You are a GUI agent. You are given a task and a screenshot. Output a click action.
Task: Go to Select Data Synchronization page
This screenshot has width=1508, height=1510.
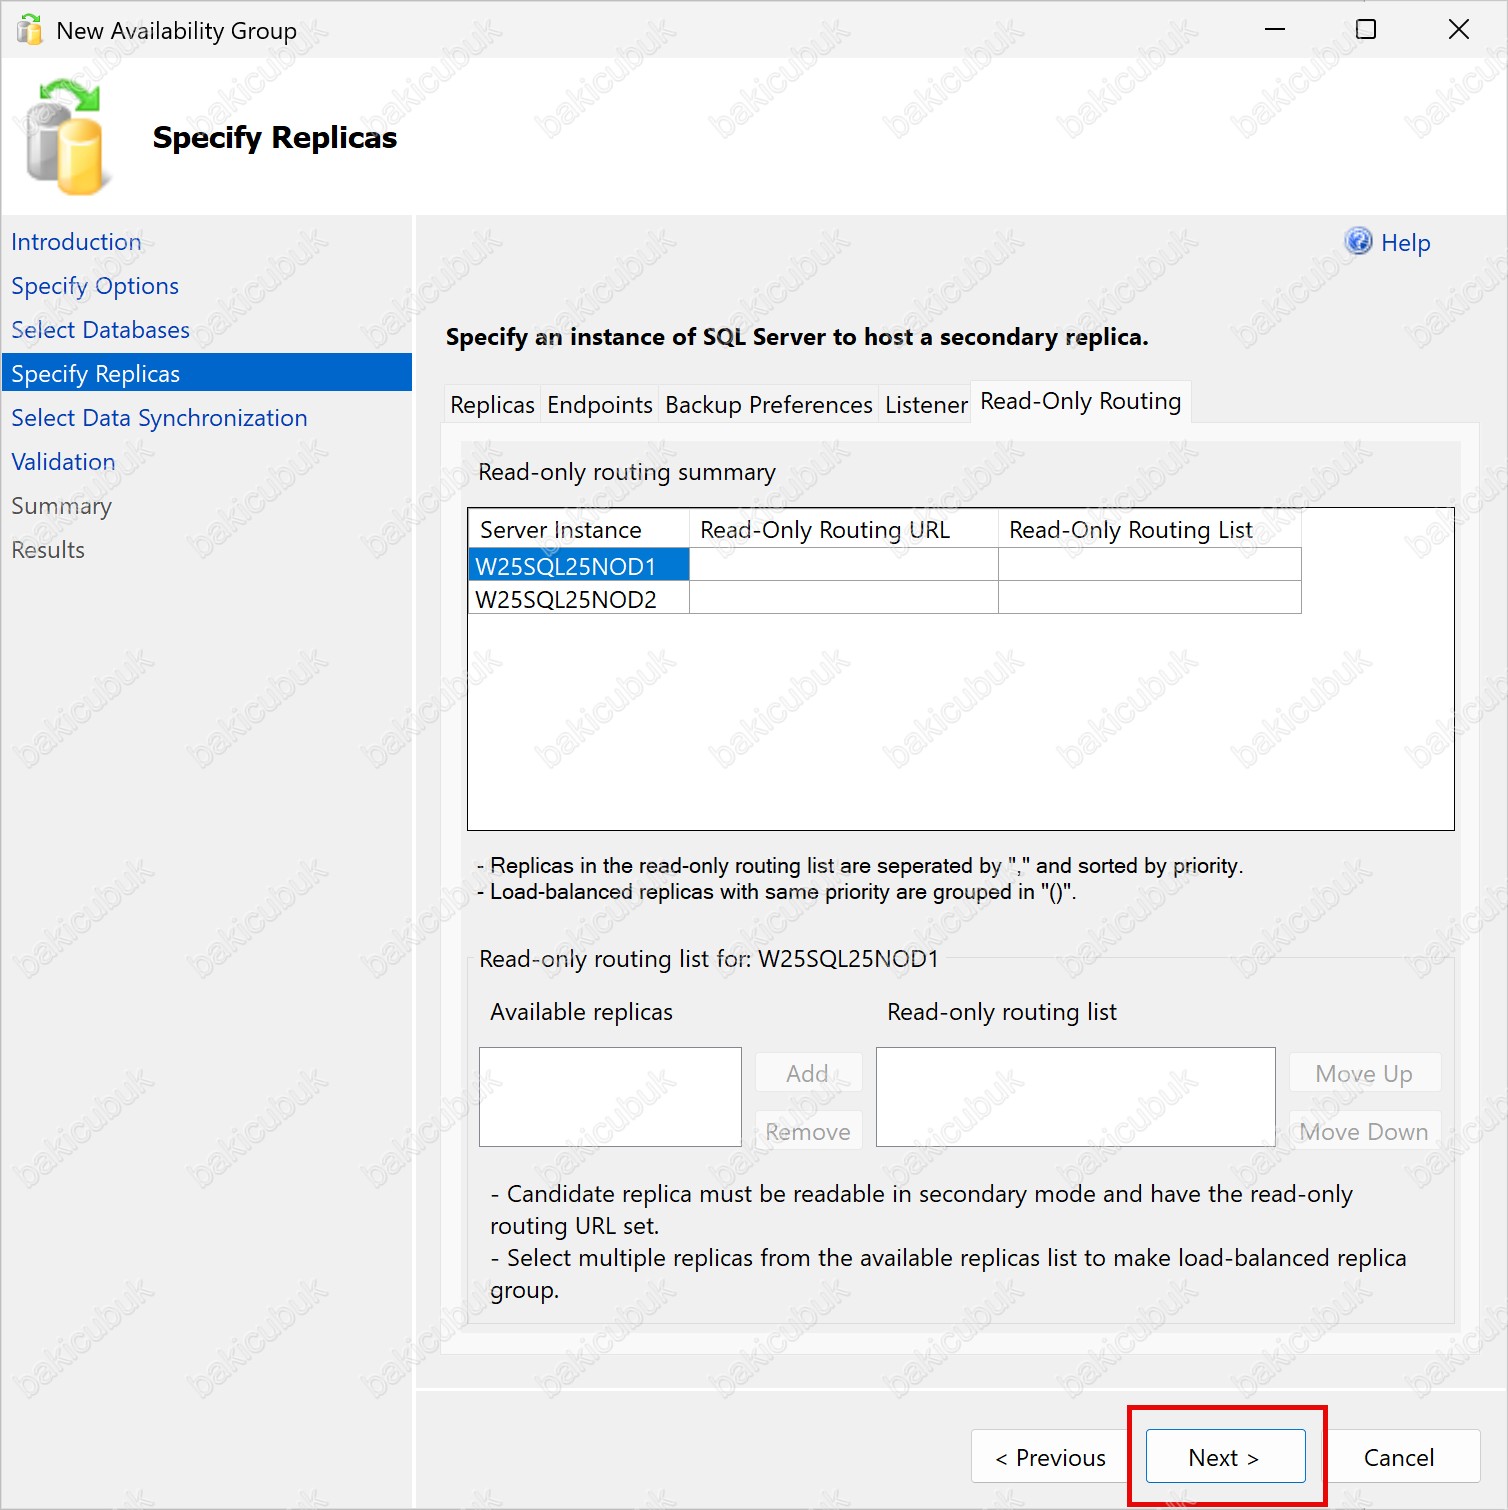click(x=159, y=418)
